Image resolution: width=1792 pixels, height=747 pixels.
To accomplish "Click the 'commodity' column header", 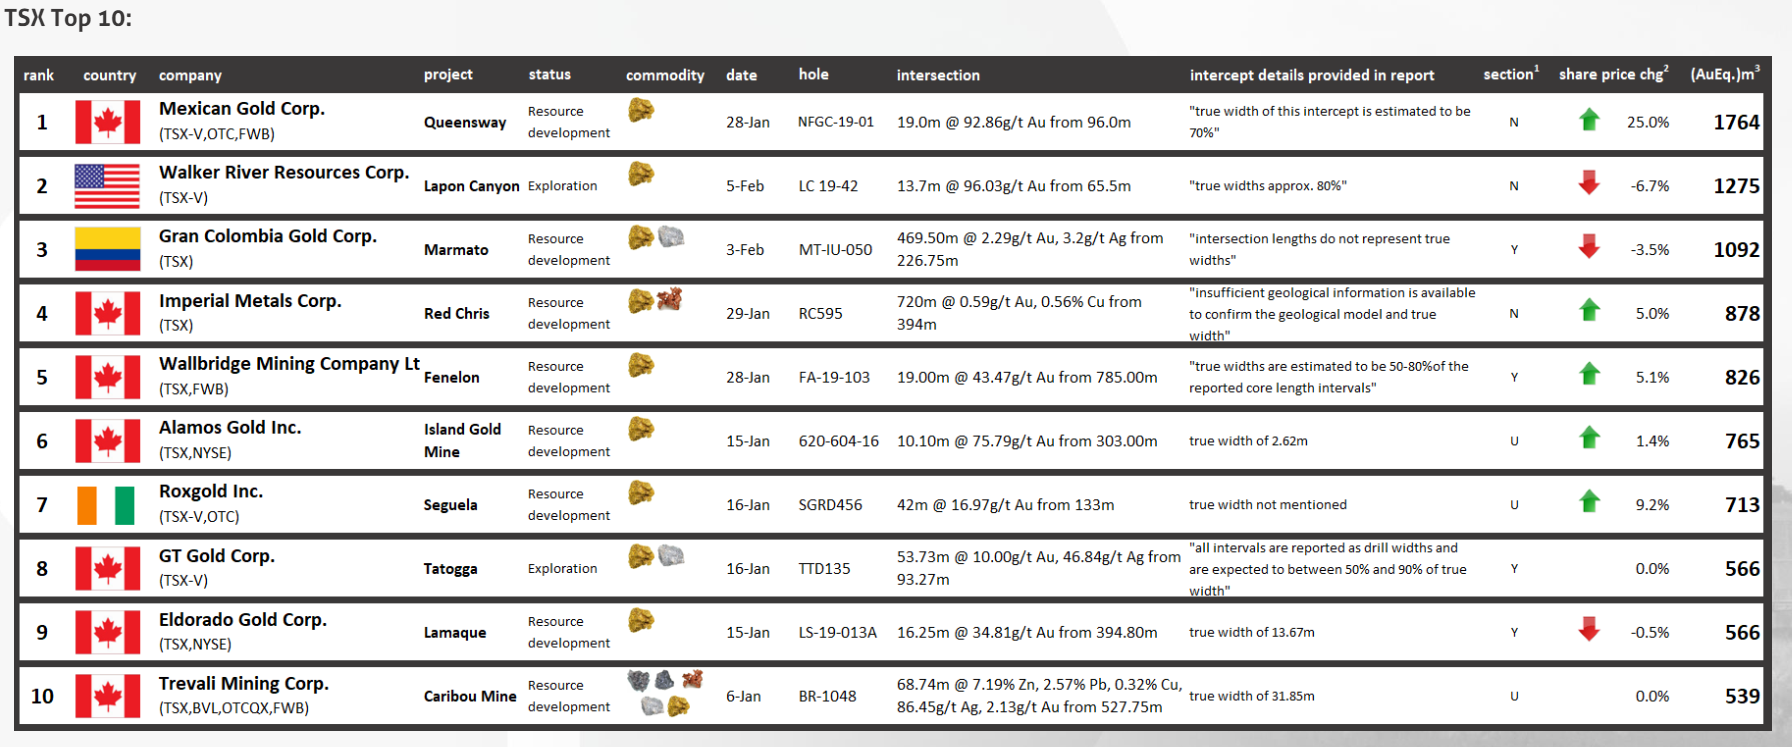I will [x=665, y=75].
